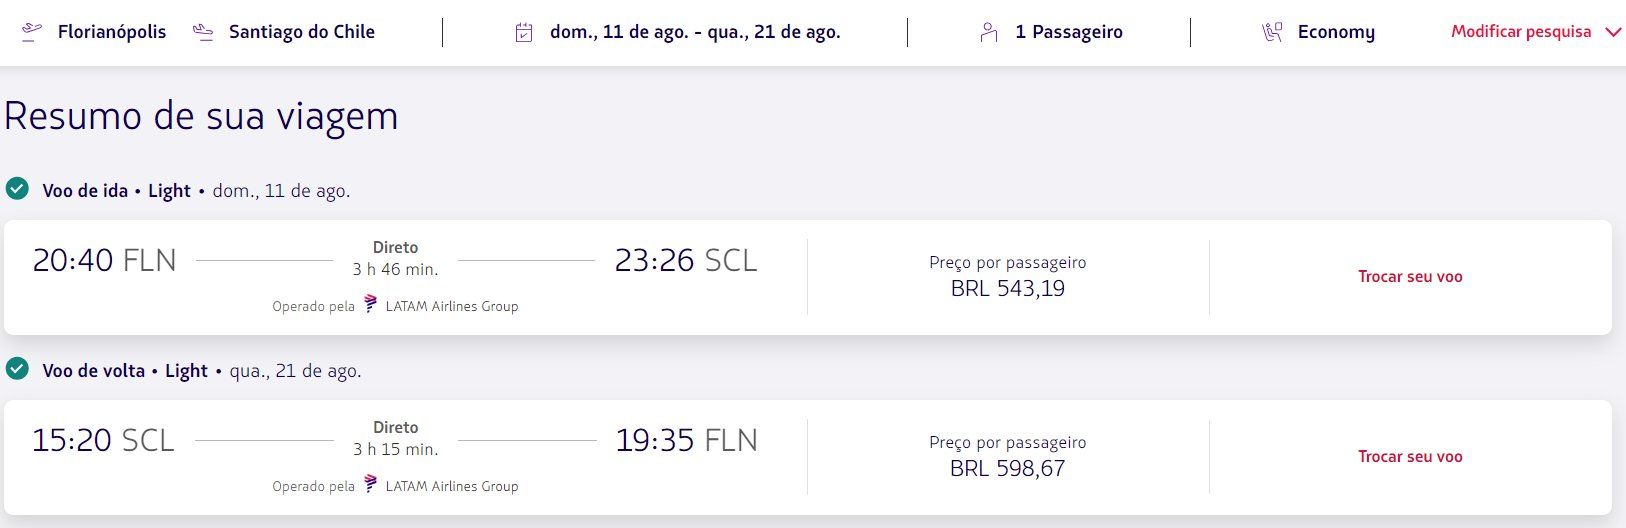Viewport: 1626px width, 528px height.
Task: Click green checkmark beside Voo de ida
Action: pos(17,189)
